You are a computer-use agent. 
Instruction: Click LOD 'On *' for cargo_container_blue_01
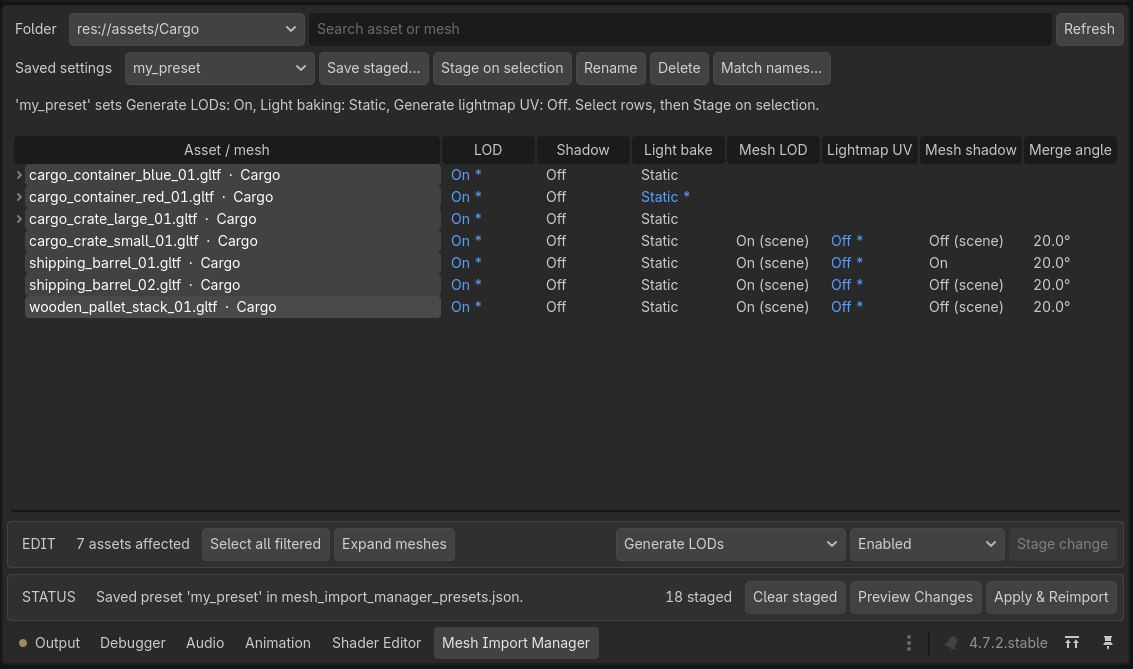pos(466,175)
